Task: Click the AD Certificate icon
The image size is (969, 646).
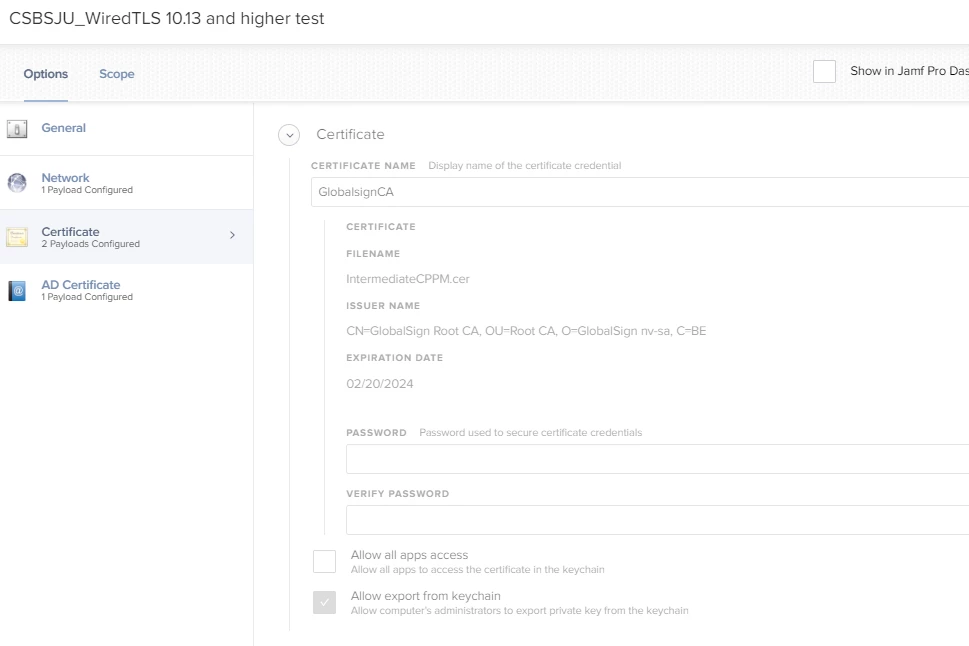Action: (x=17, y=290)
